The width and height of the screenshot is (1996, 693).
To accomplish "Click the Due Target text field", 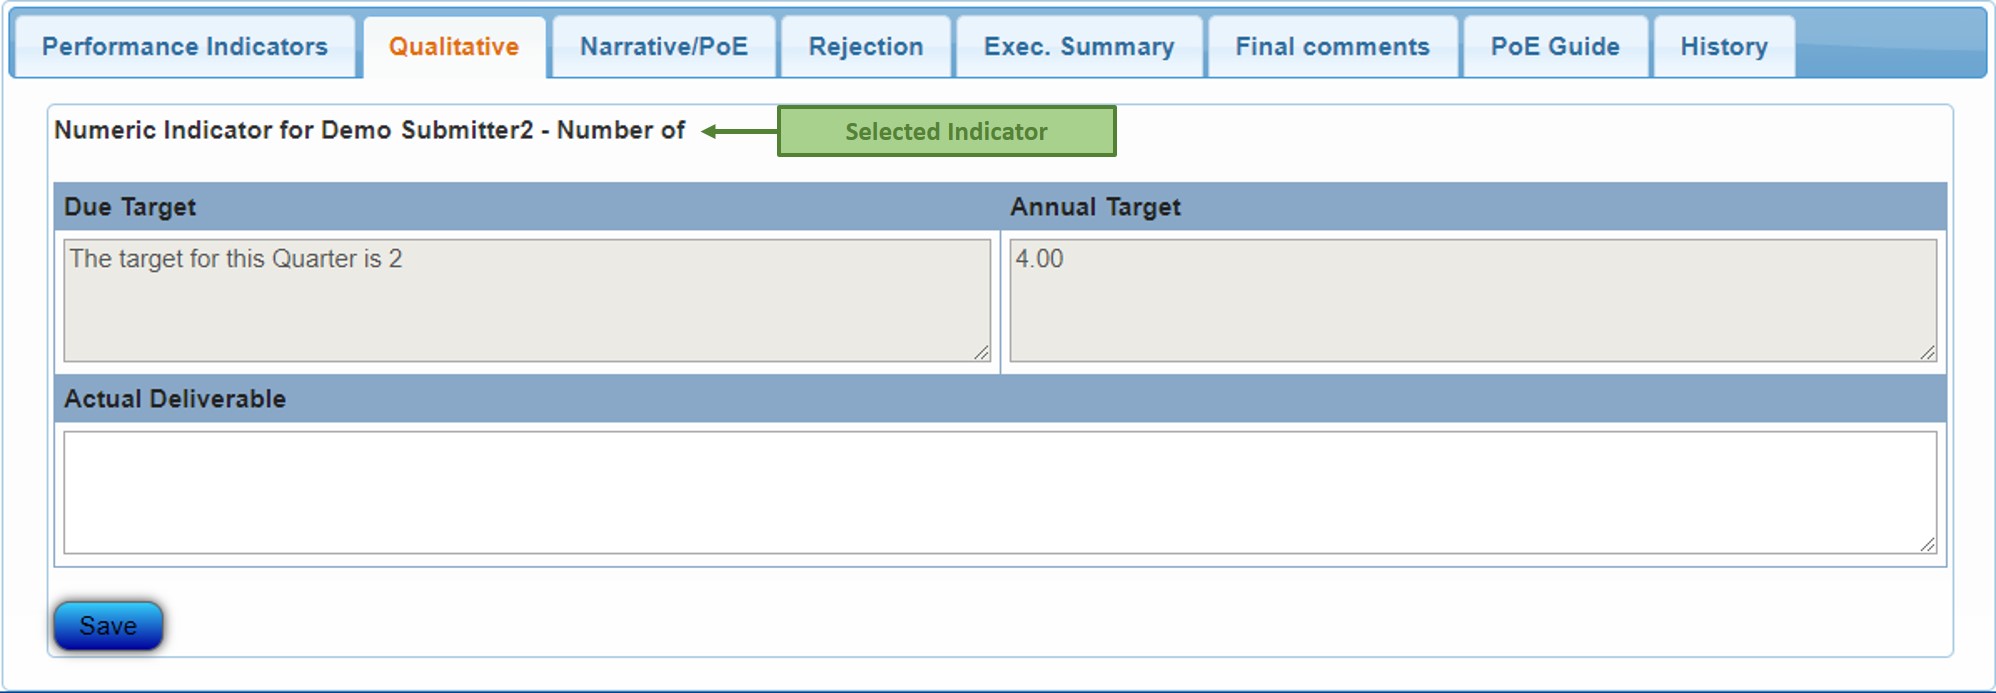I will coord(527,300).
